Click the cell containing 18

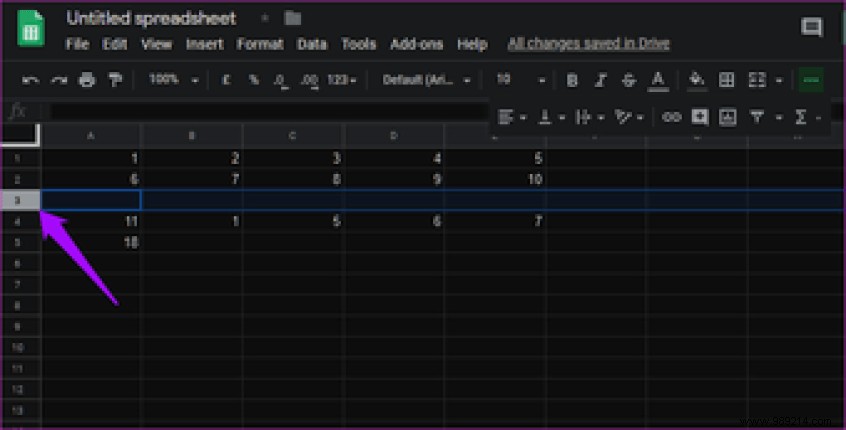coord(91,242)
